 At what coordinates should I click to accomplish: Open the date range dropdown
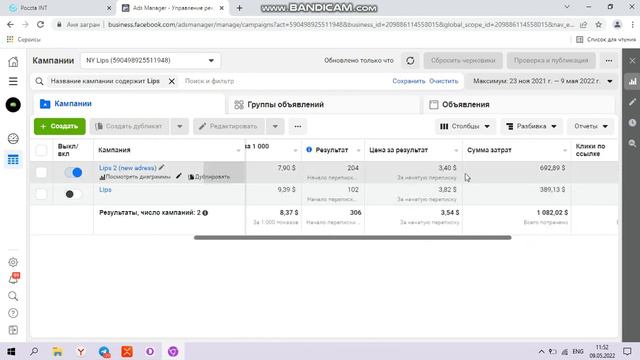coord(542,81)
